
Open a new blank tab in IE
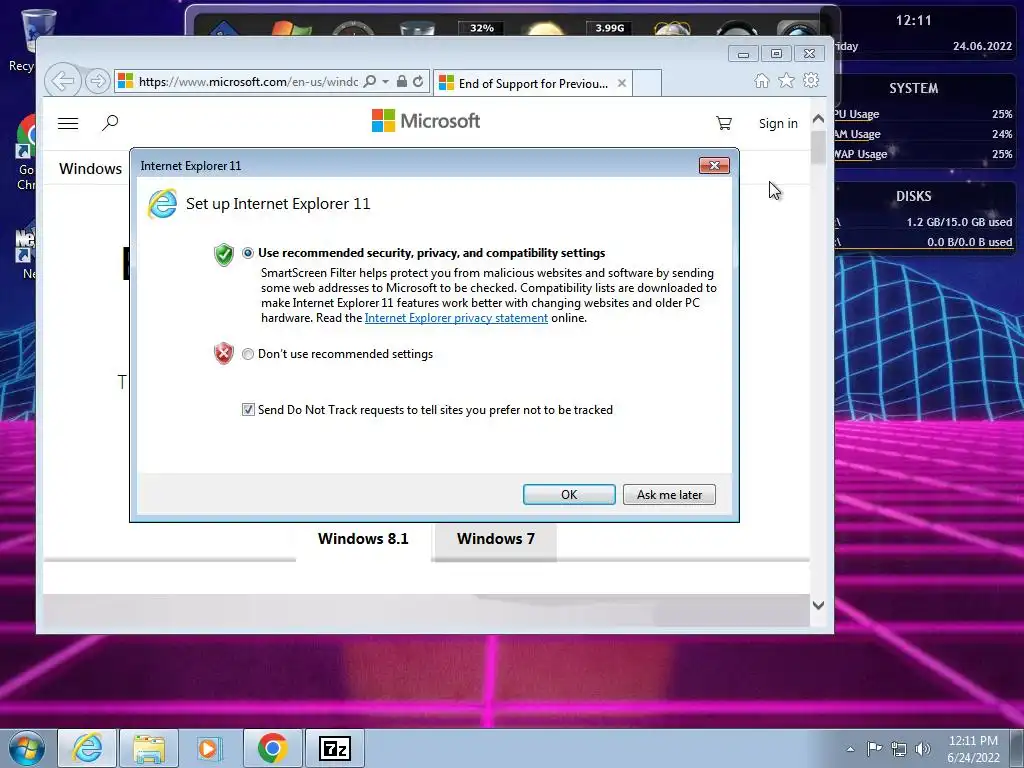(647, 83)
